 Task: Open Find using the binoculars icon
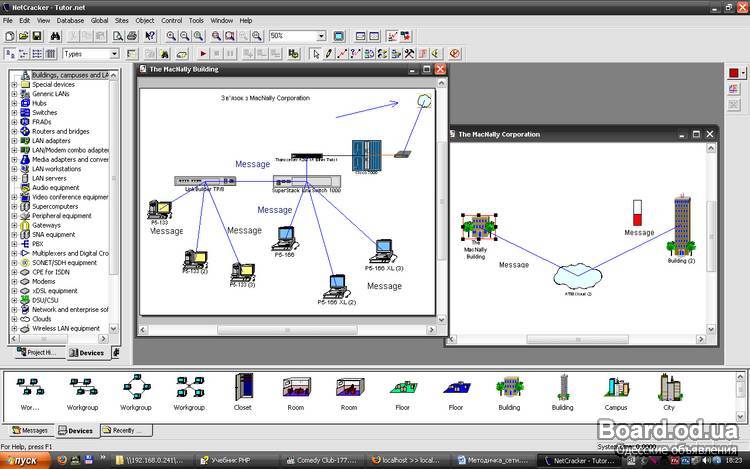[55, 36]
